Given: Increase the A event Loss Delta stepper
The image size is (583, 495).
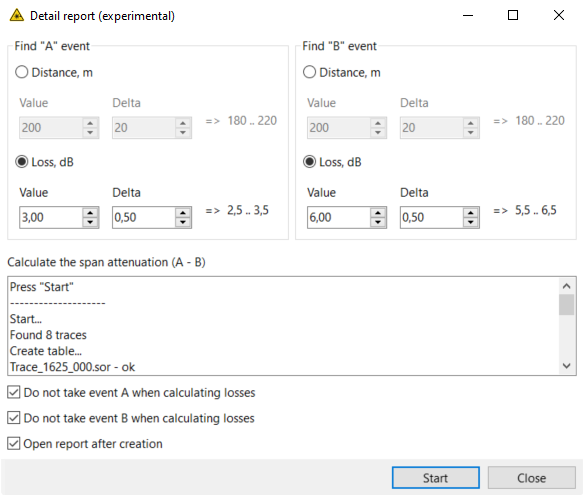Looking at the screenshot, I should coord(183,213).
